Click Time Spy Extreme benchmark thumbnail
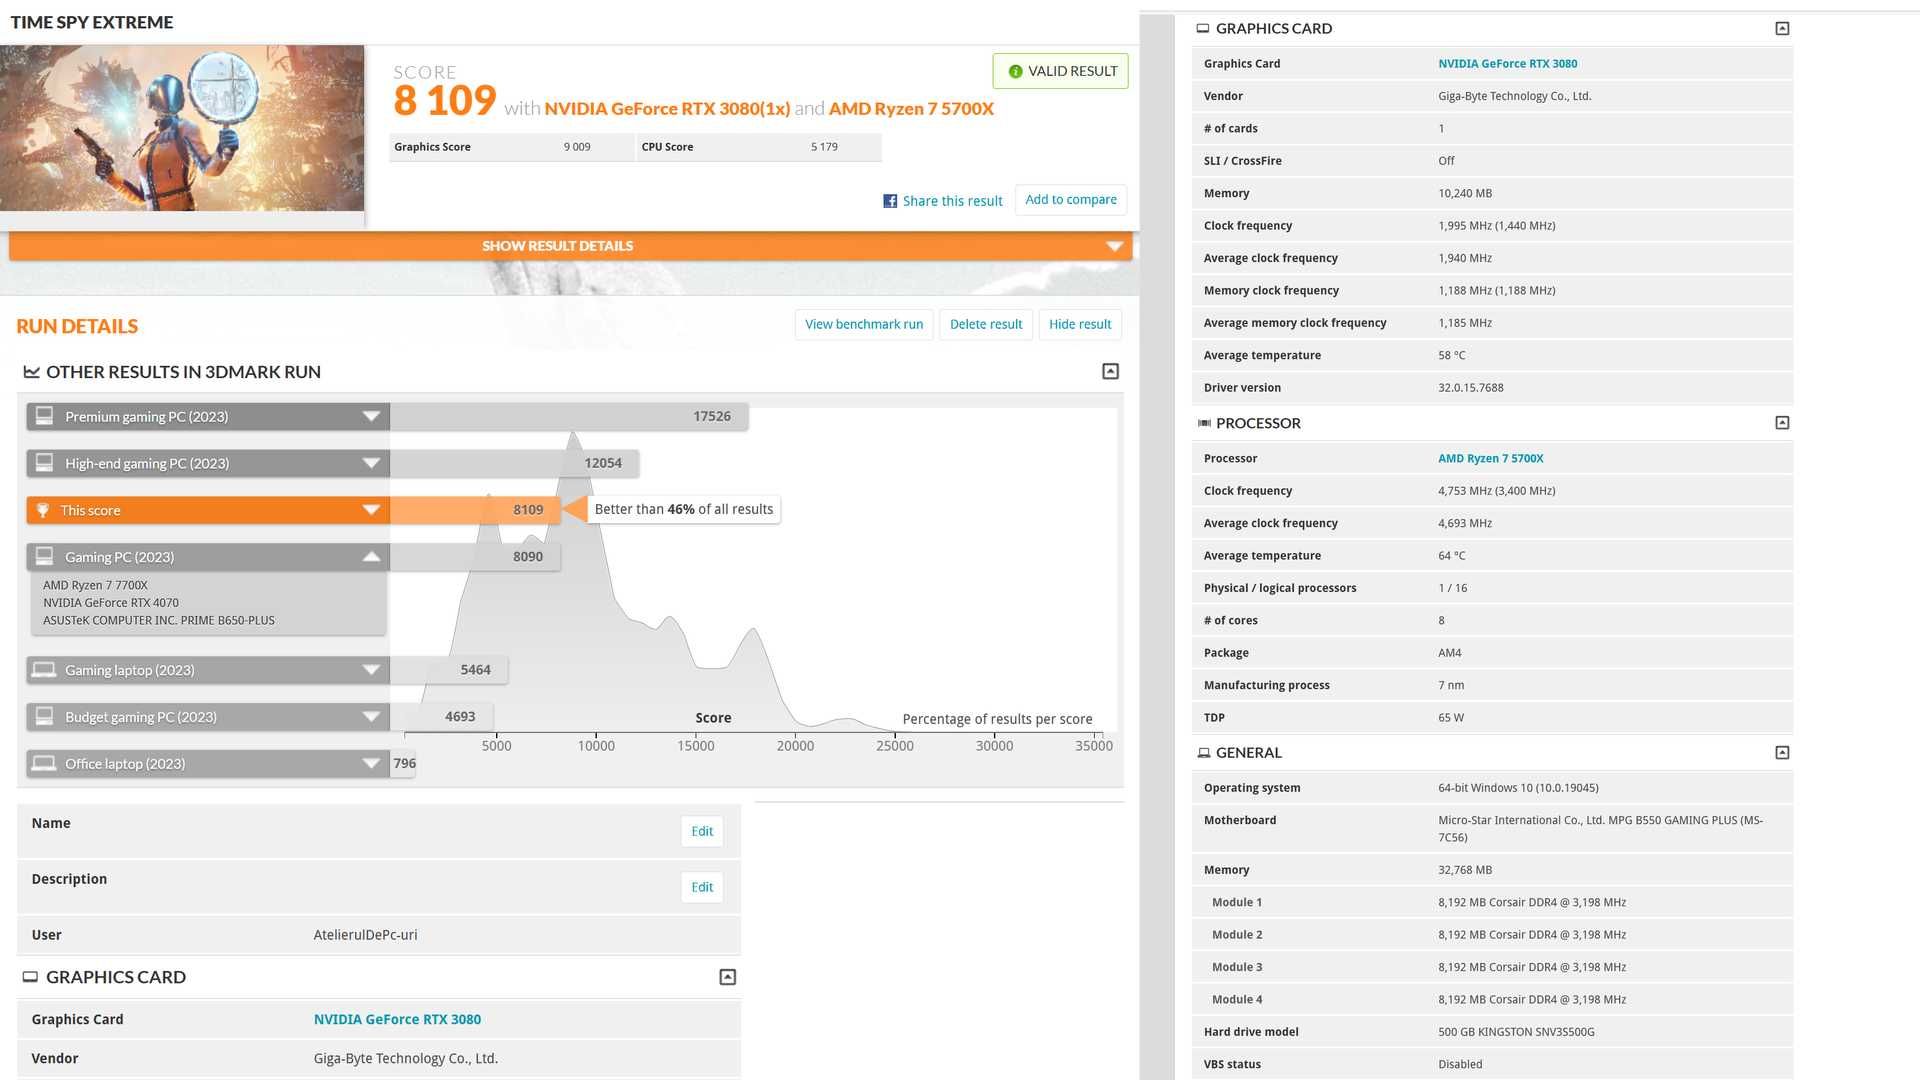 click(x=182, y=128)
